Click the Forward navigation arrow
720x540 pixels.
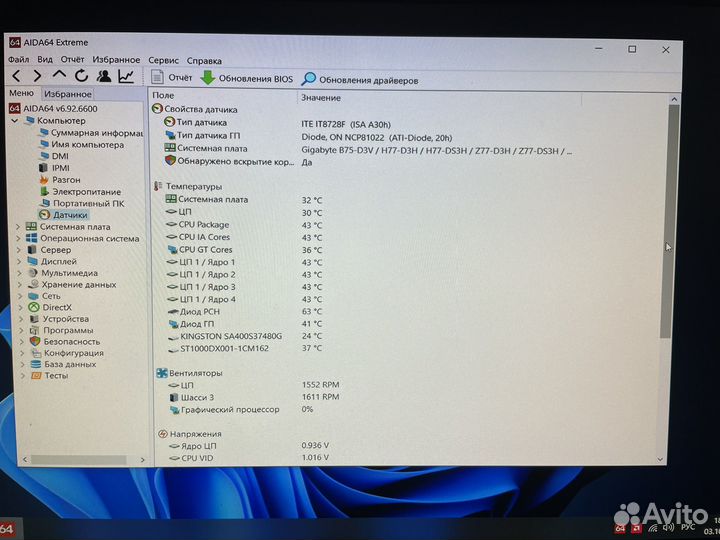point(37,77)
